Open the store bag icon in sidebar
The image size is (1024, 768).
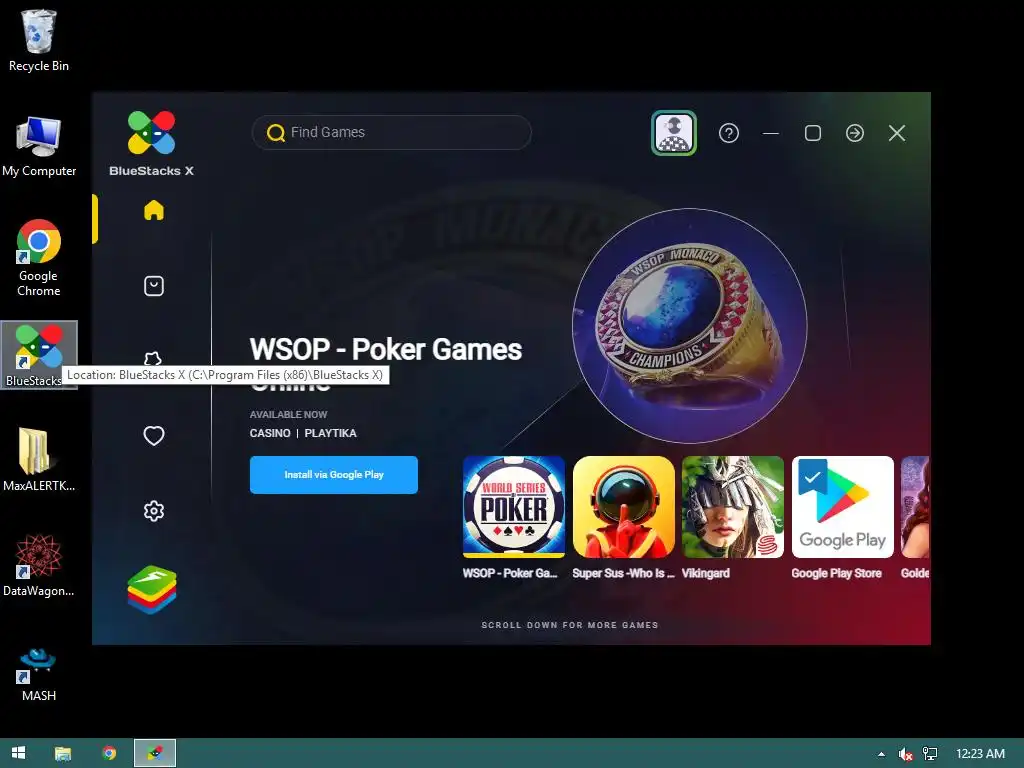tap(153, 286)
